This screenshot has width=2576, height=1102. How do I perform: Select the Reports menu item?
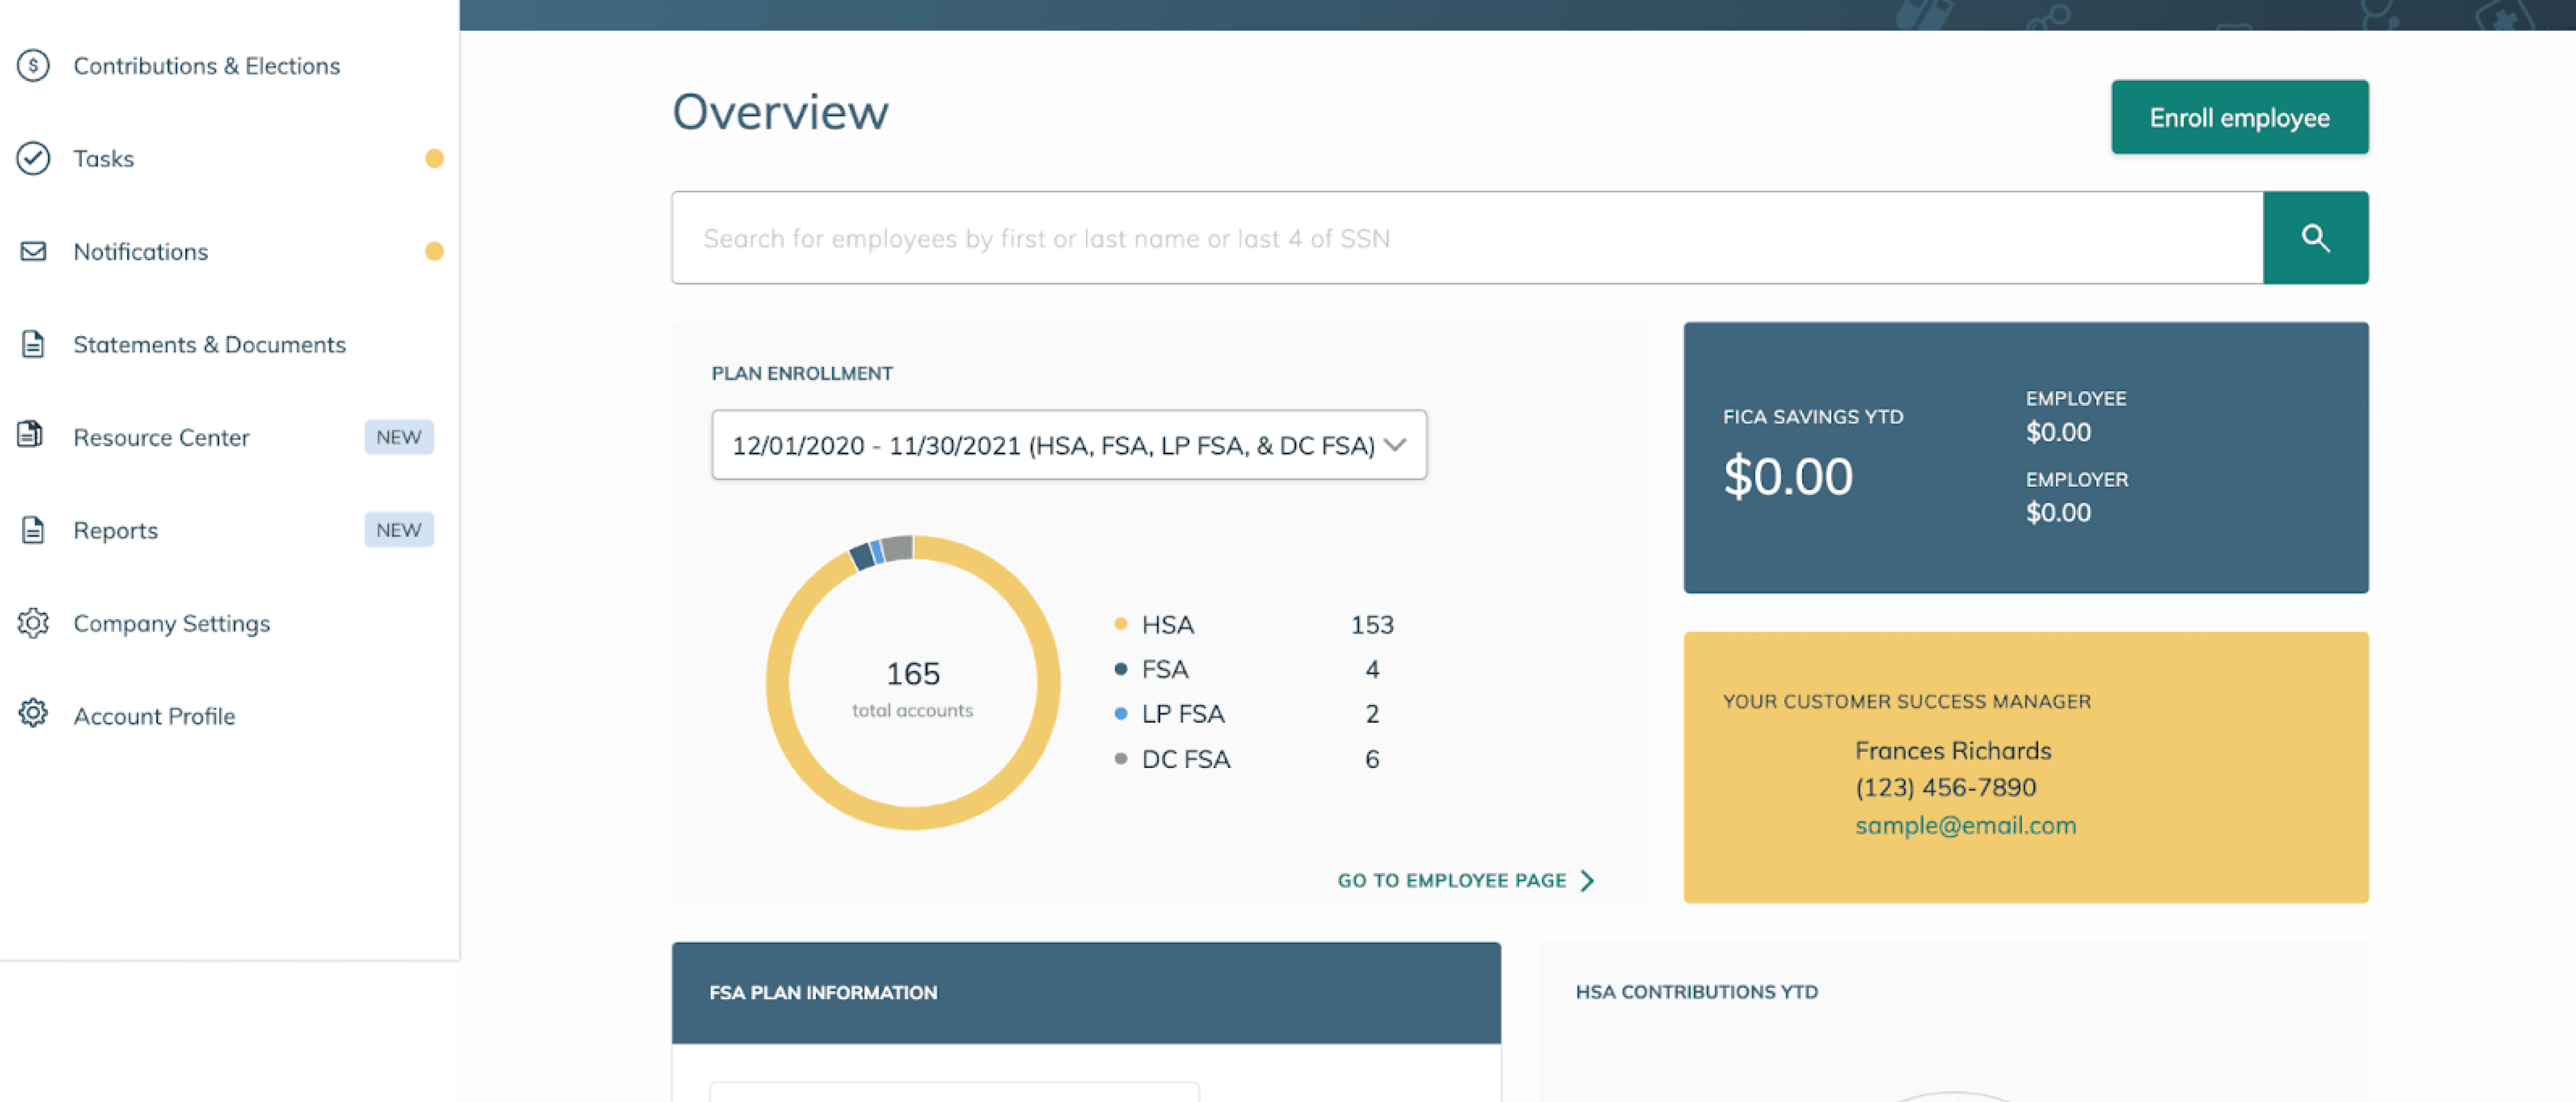pos(115,529)
